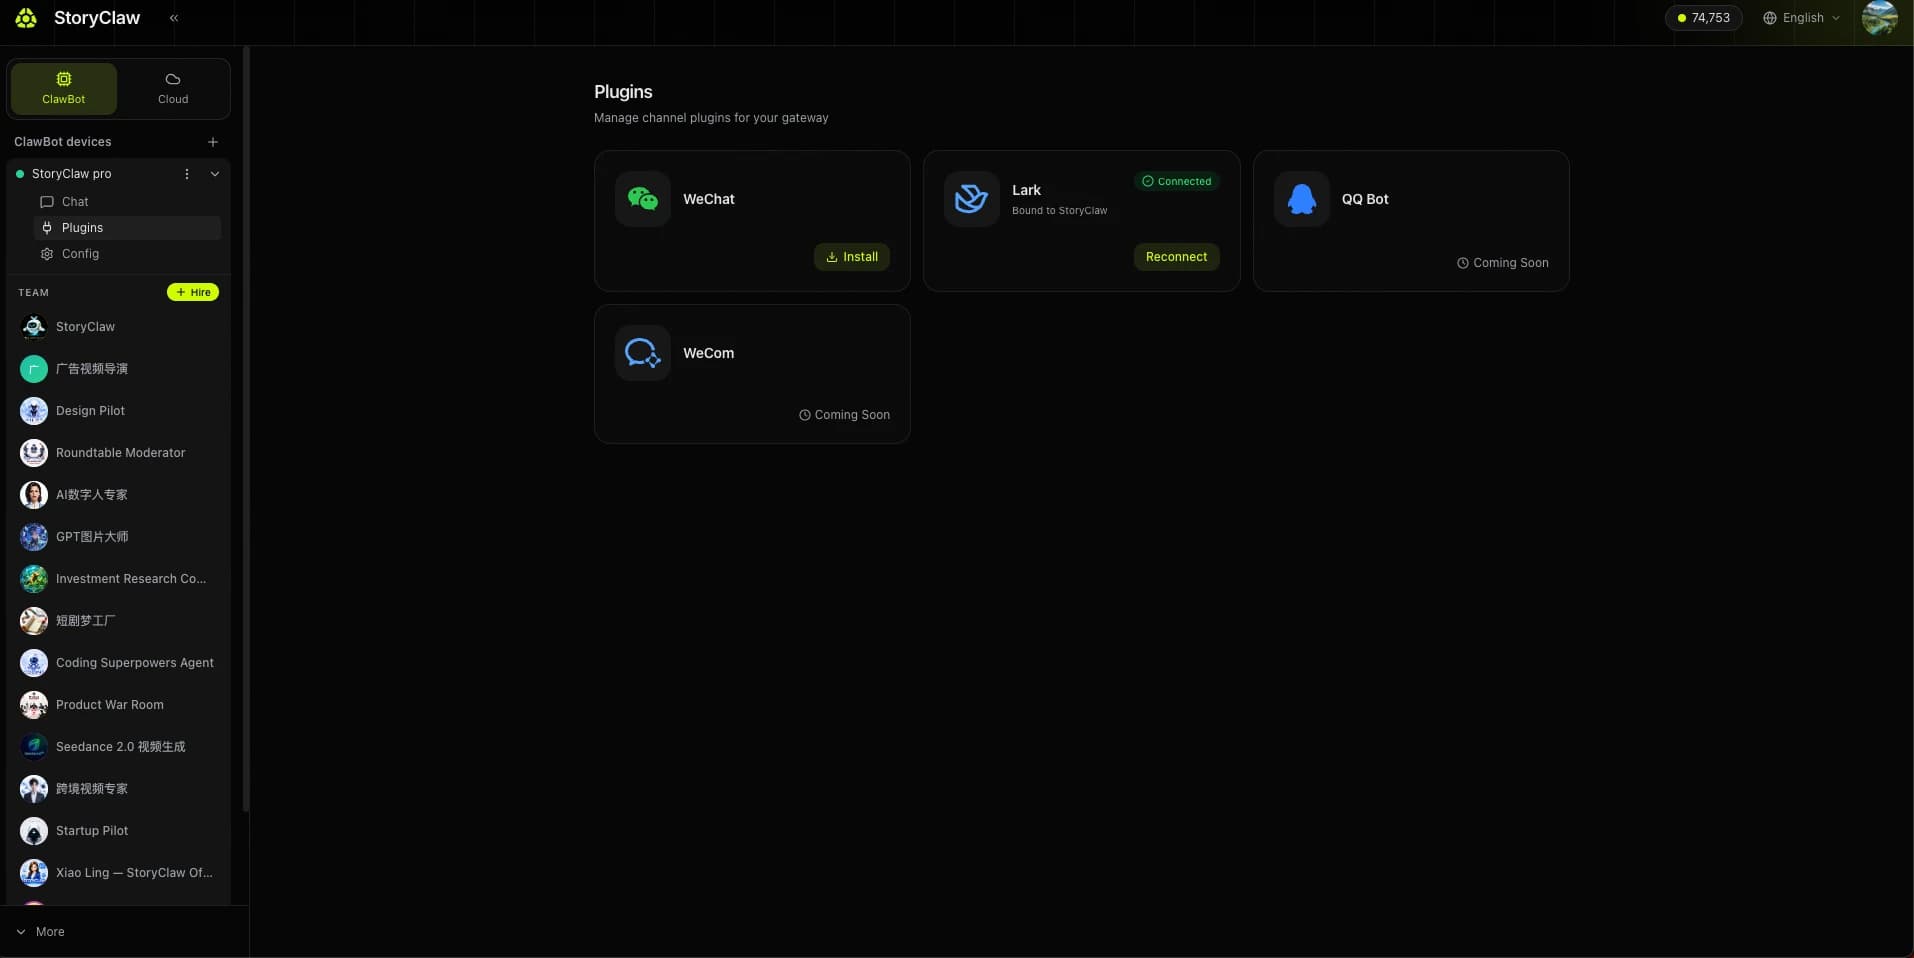Click the Hire button
The image size is (1914, 958).
point(193,292)
